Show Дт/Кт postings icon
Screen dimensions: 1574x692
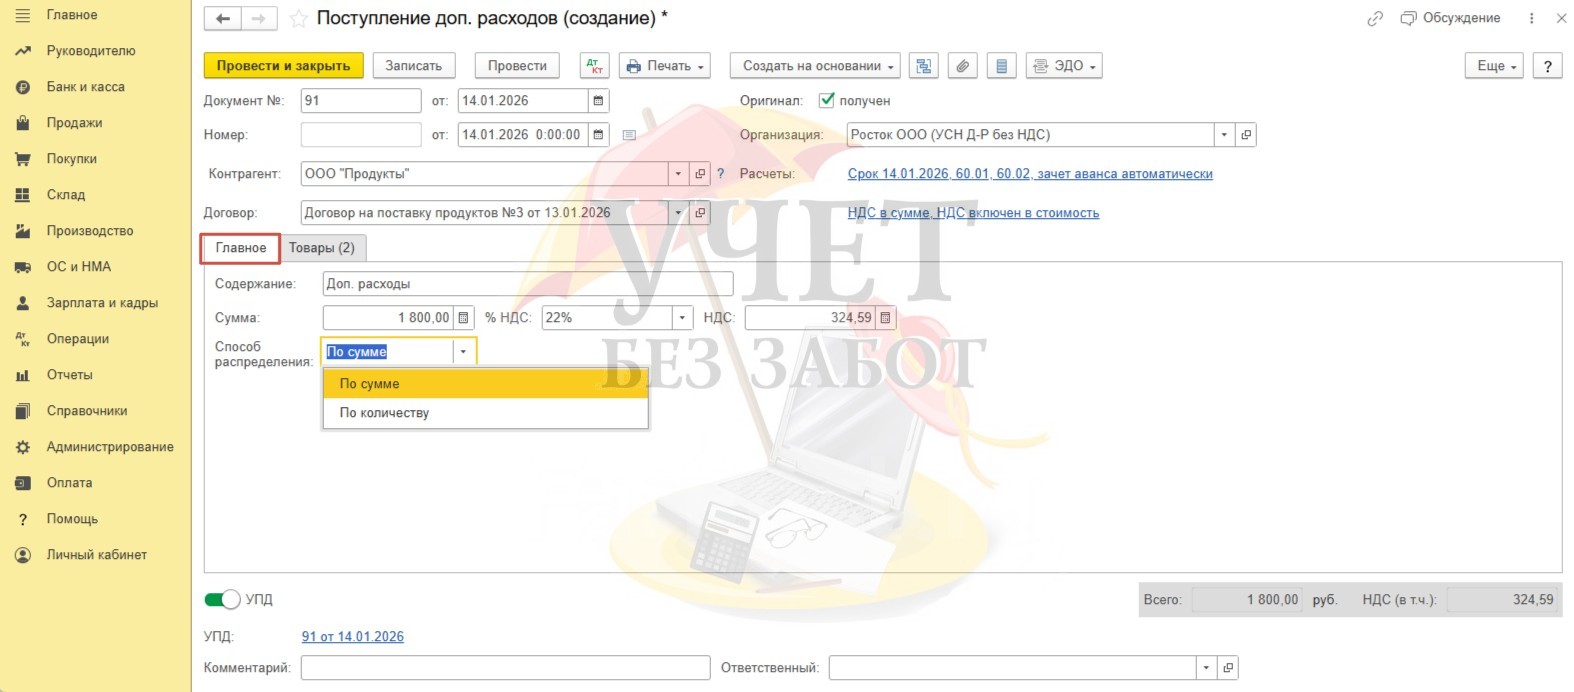[x=594, y=66]
